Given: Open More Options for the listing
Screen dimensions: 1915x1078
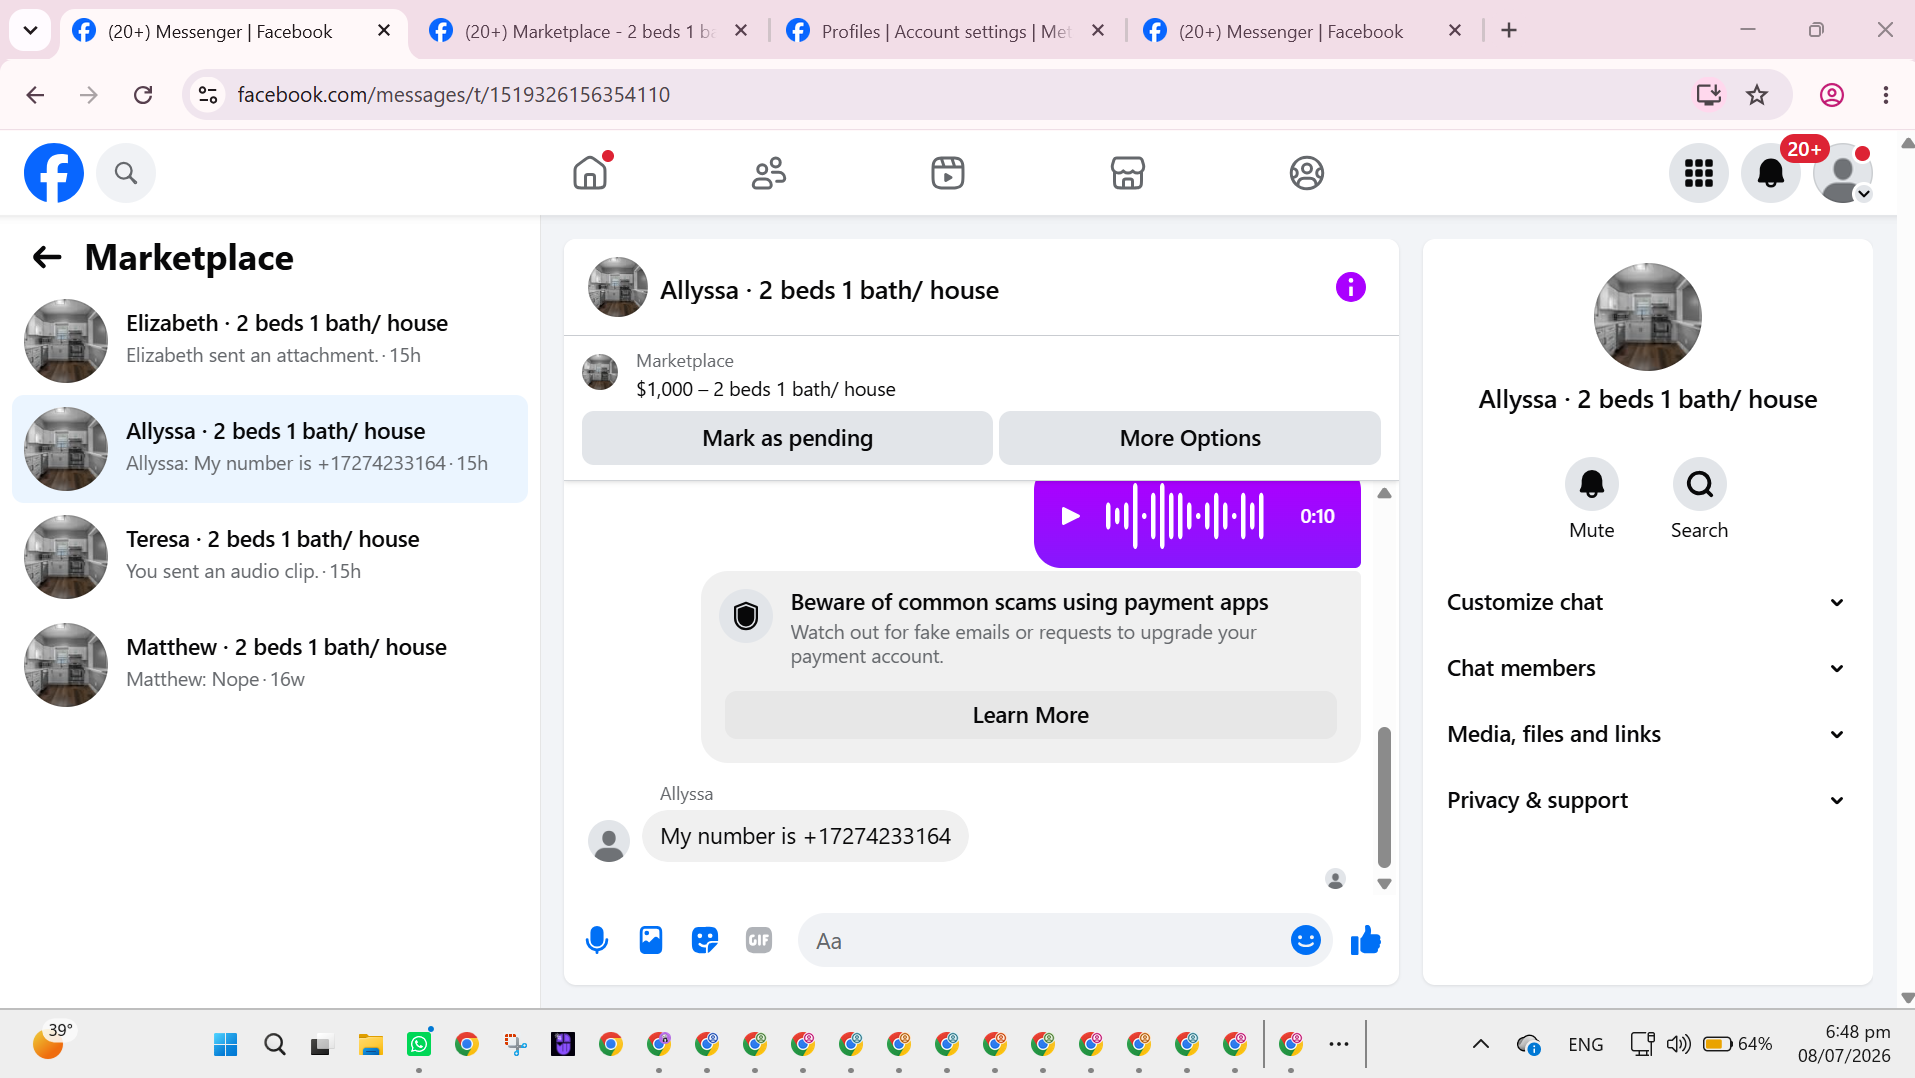Looking at the screenshot, I should click(1190, 438).
